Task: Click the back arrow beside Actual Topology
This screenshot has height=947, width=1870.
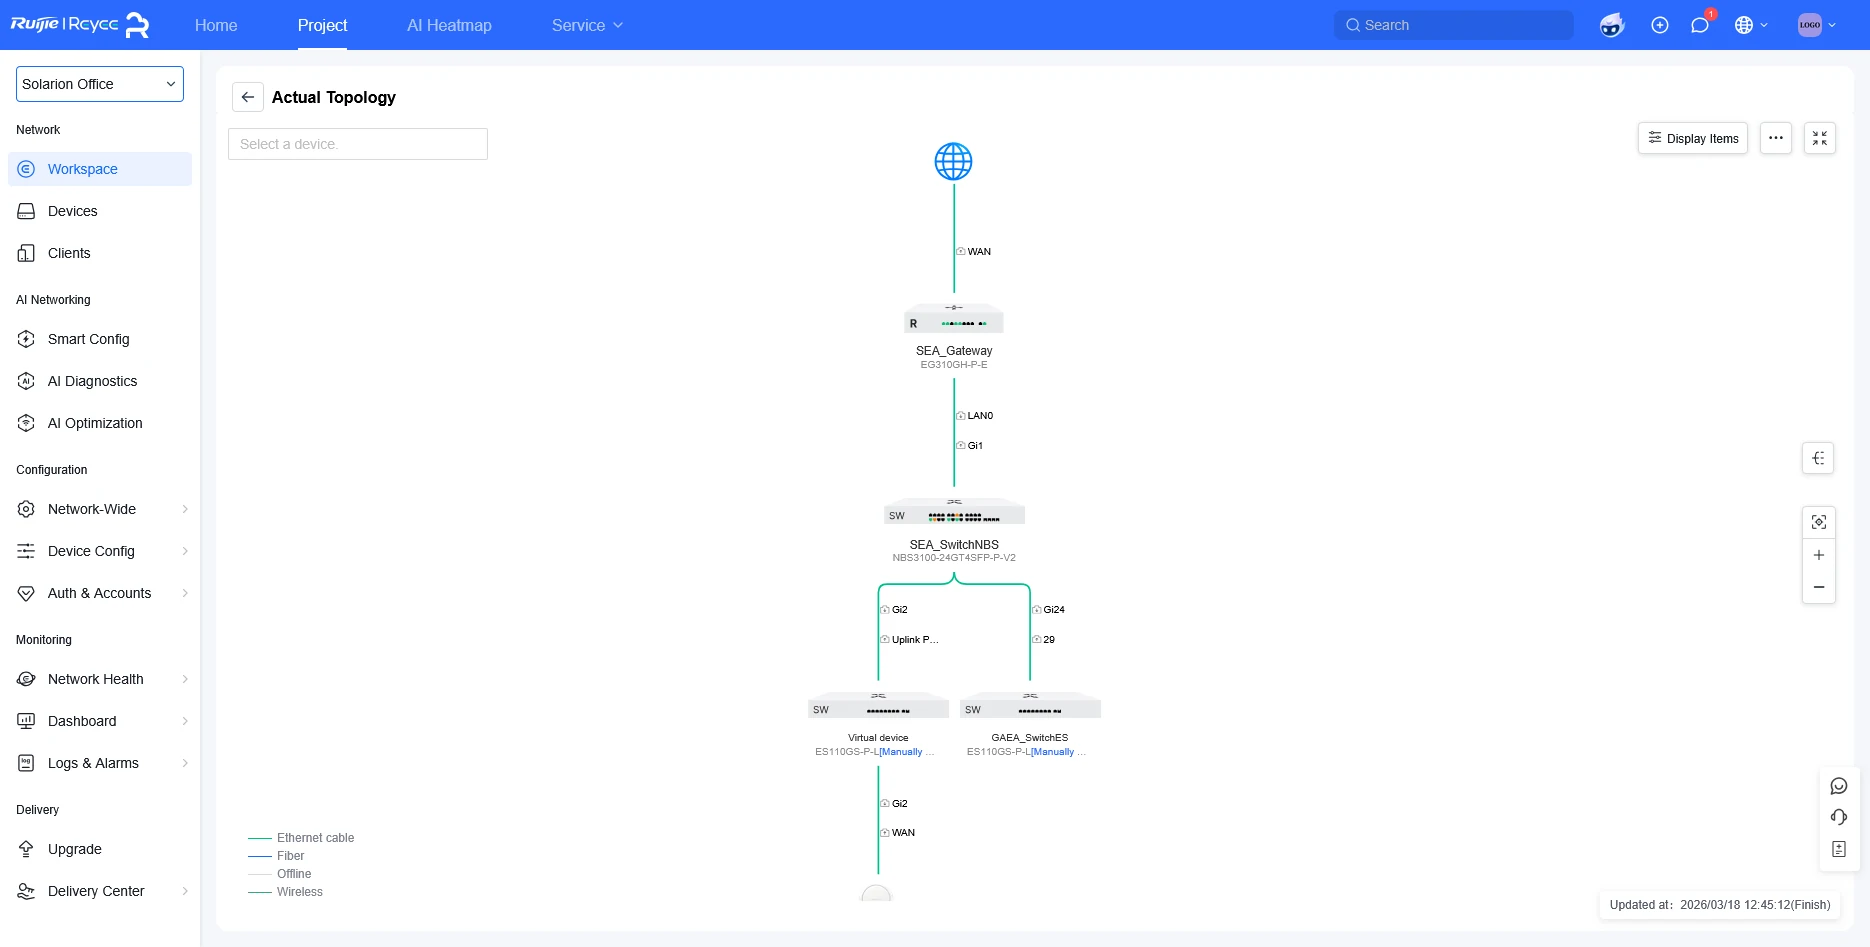Action: tap(248, 97)
